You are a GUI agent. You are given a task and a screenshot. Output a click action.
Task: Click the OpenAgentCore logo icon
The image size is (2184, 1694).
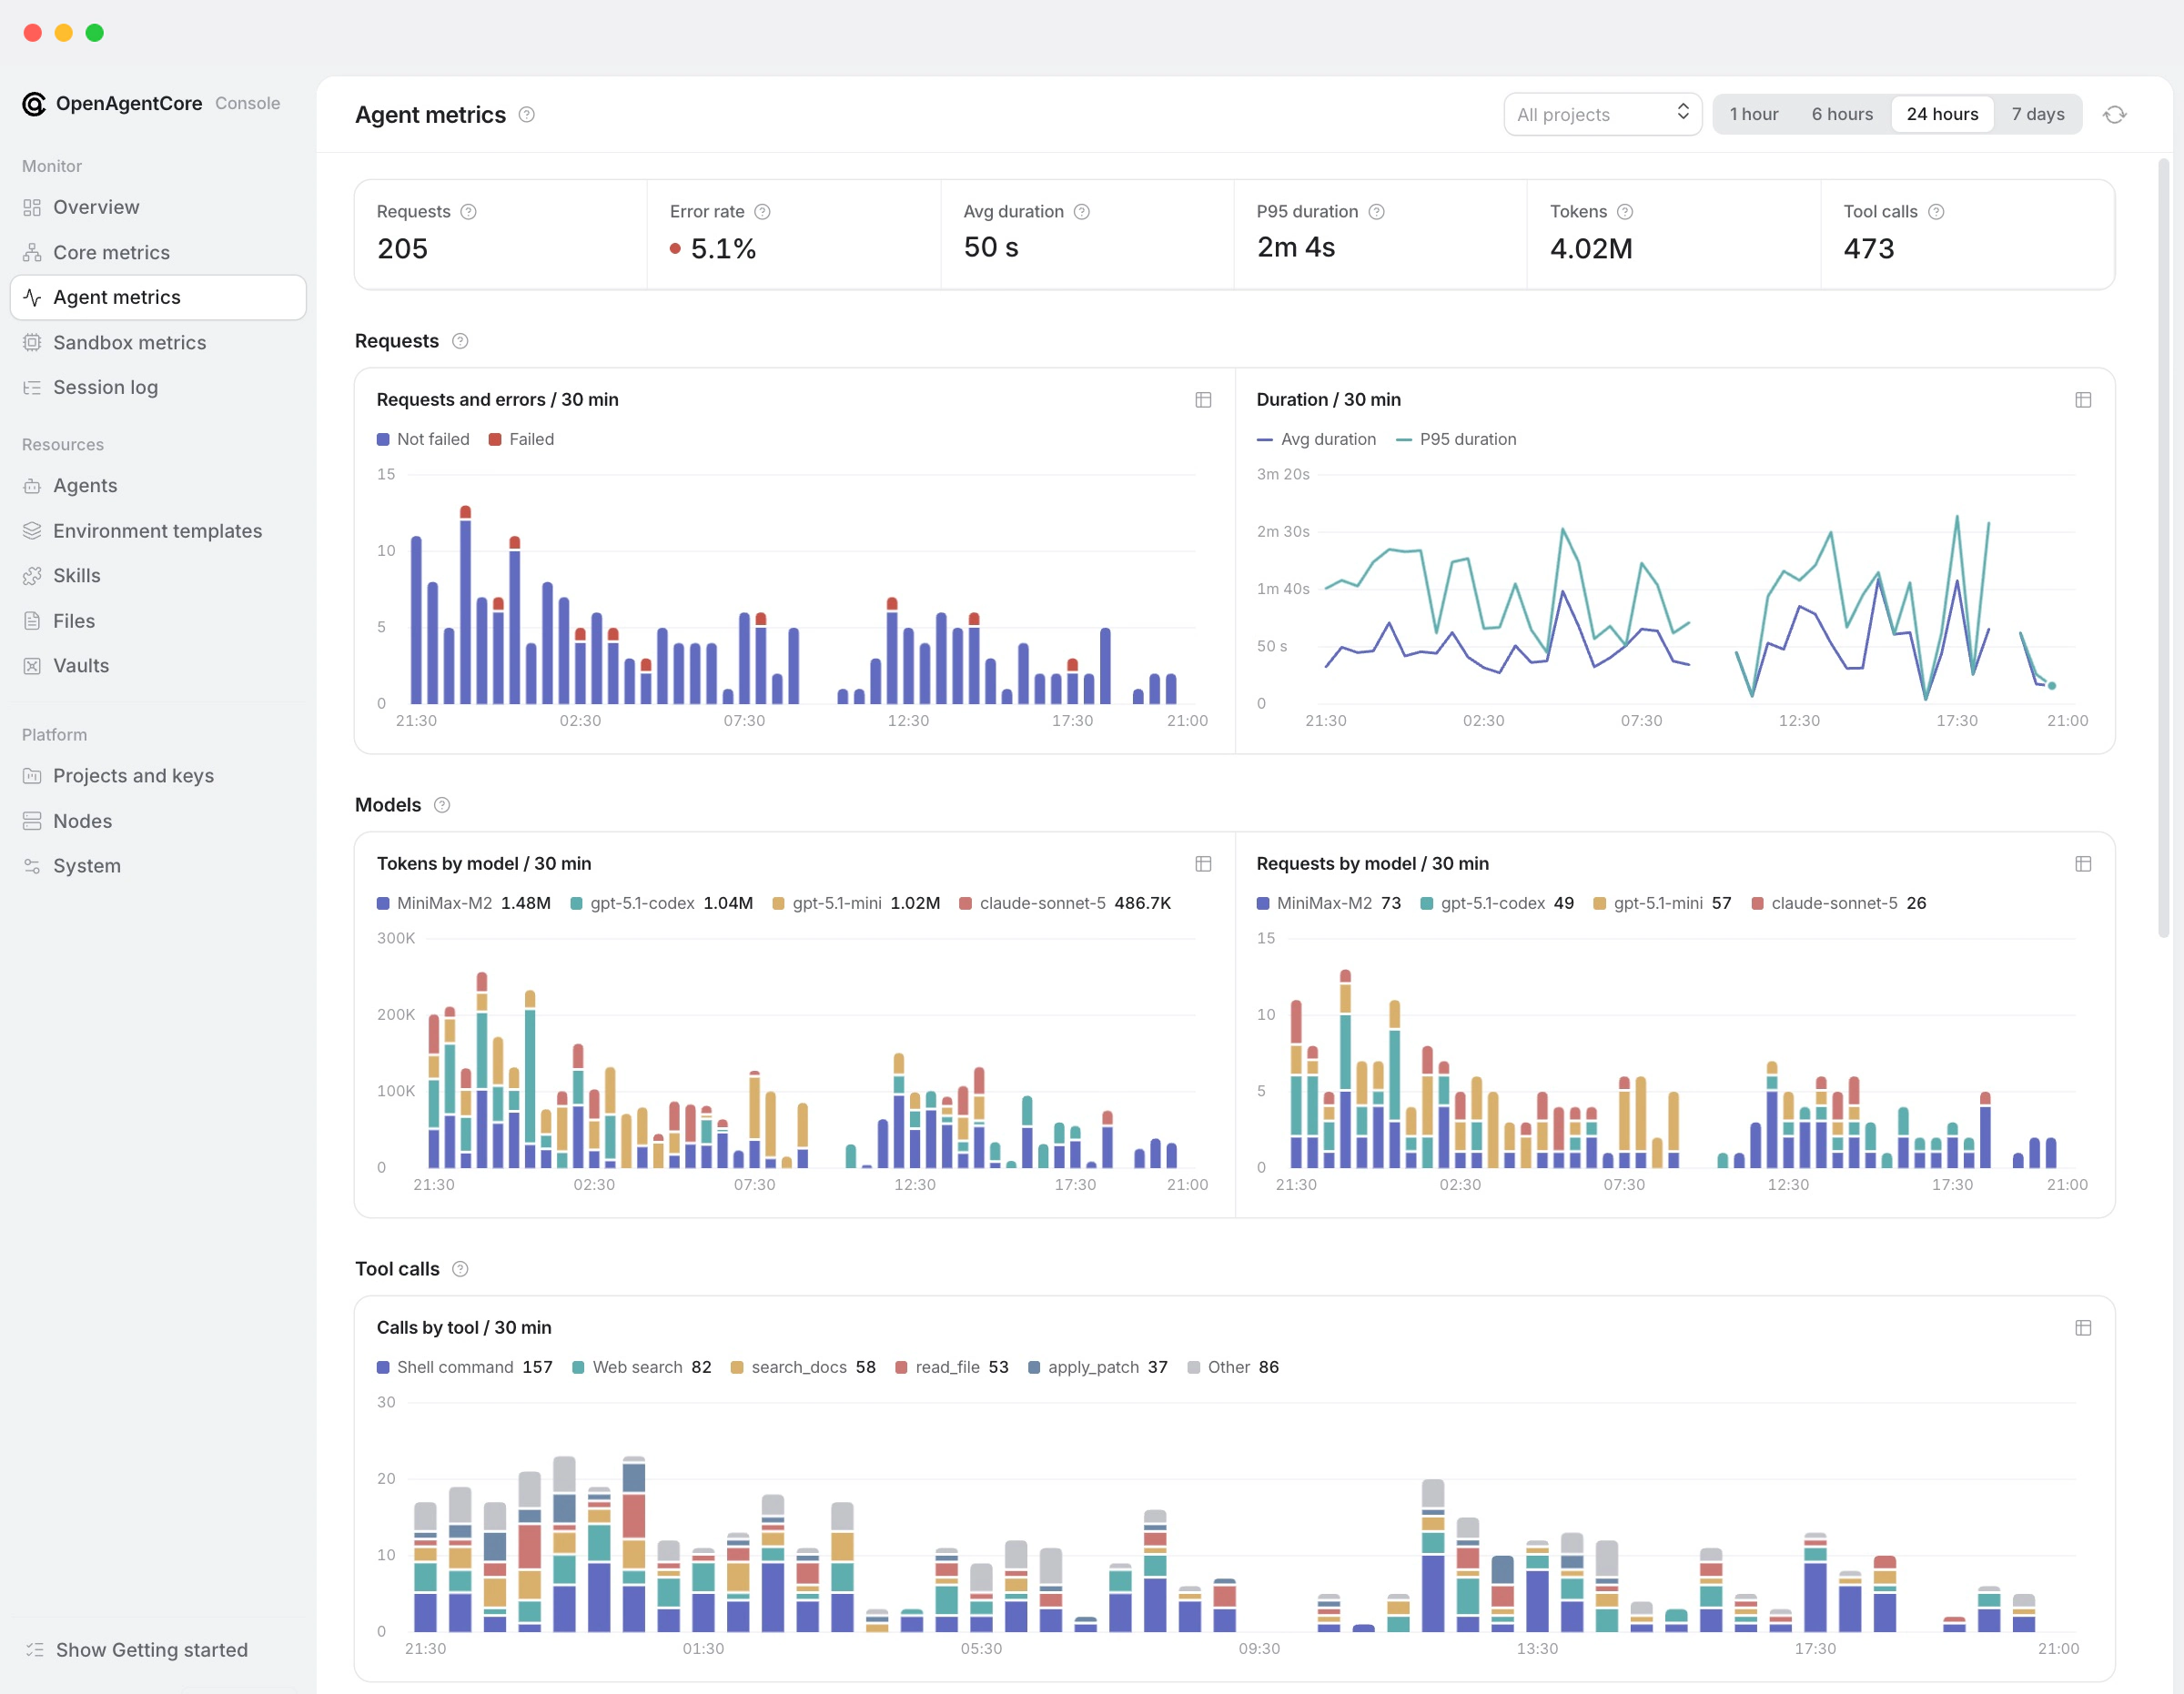click(x=34, y=104)
